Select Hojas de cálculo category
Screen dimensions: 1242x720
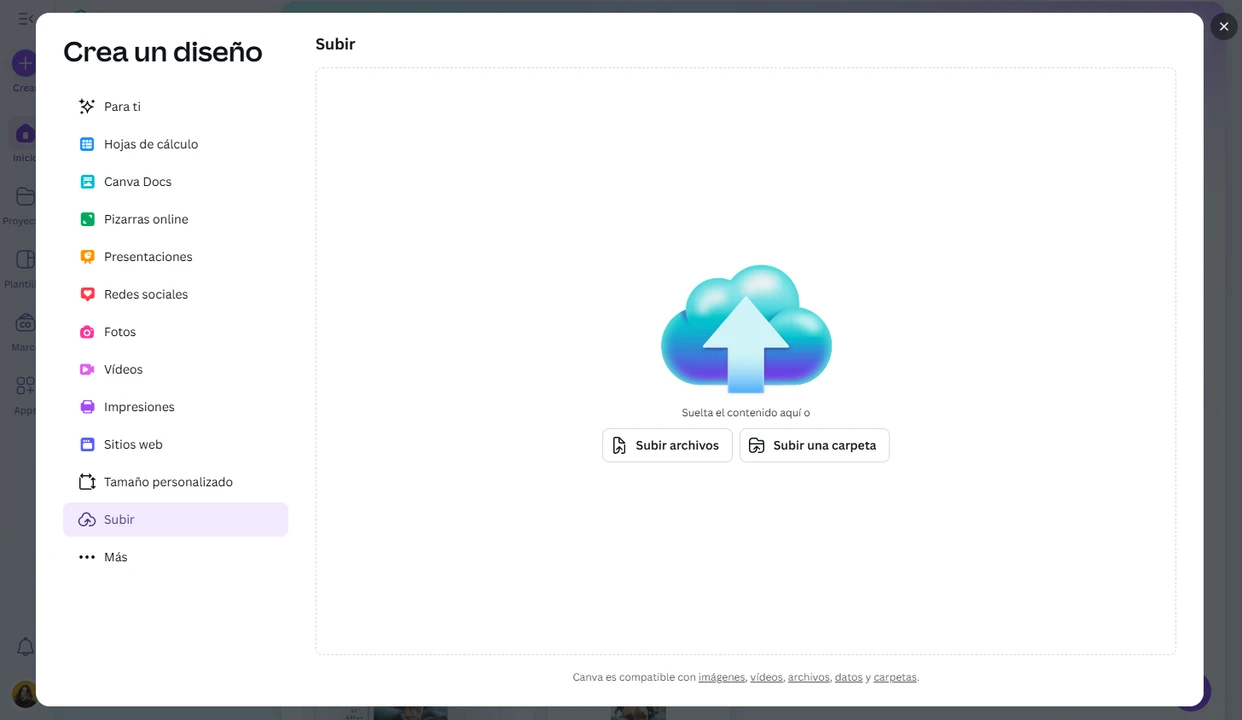coord(176,144)
